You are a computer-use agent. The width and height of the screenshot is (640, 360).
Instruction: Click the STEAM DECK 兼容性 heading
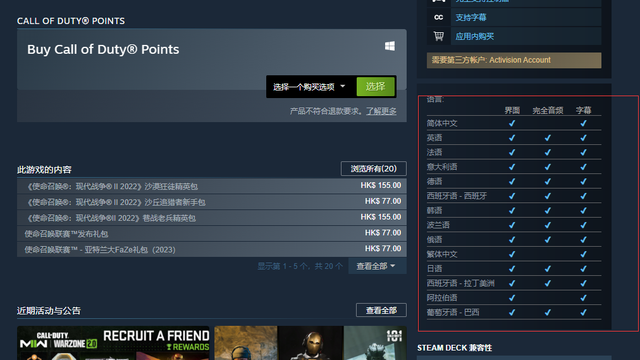point(455,348)
